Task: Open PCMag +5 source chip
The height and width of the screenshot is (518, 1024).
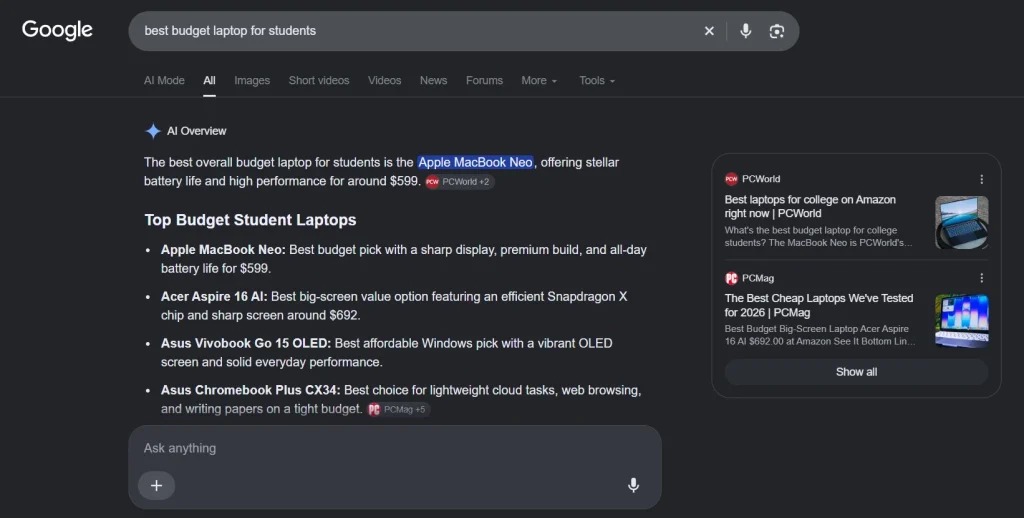Action: coord(398,410)
